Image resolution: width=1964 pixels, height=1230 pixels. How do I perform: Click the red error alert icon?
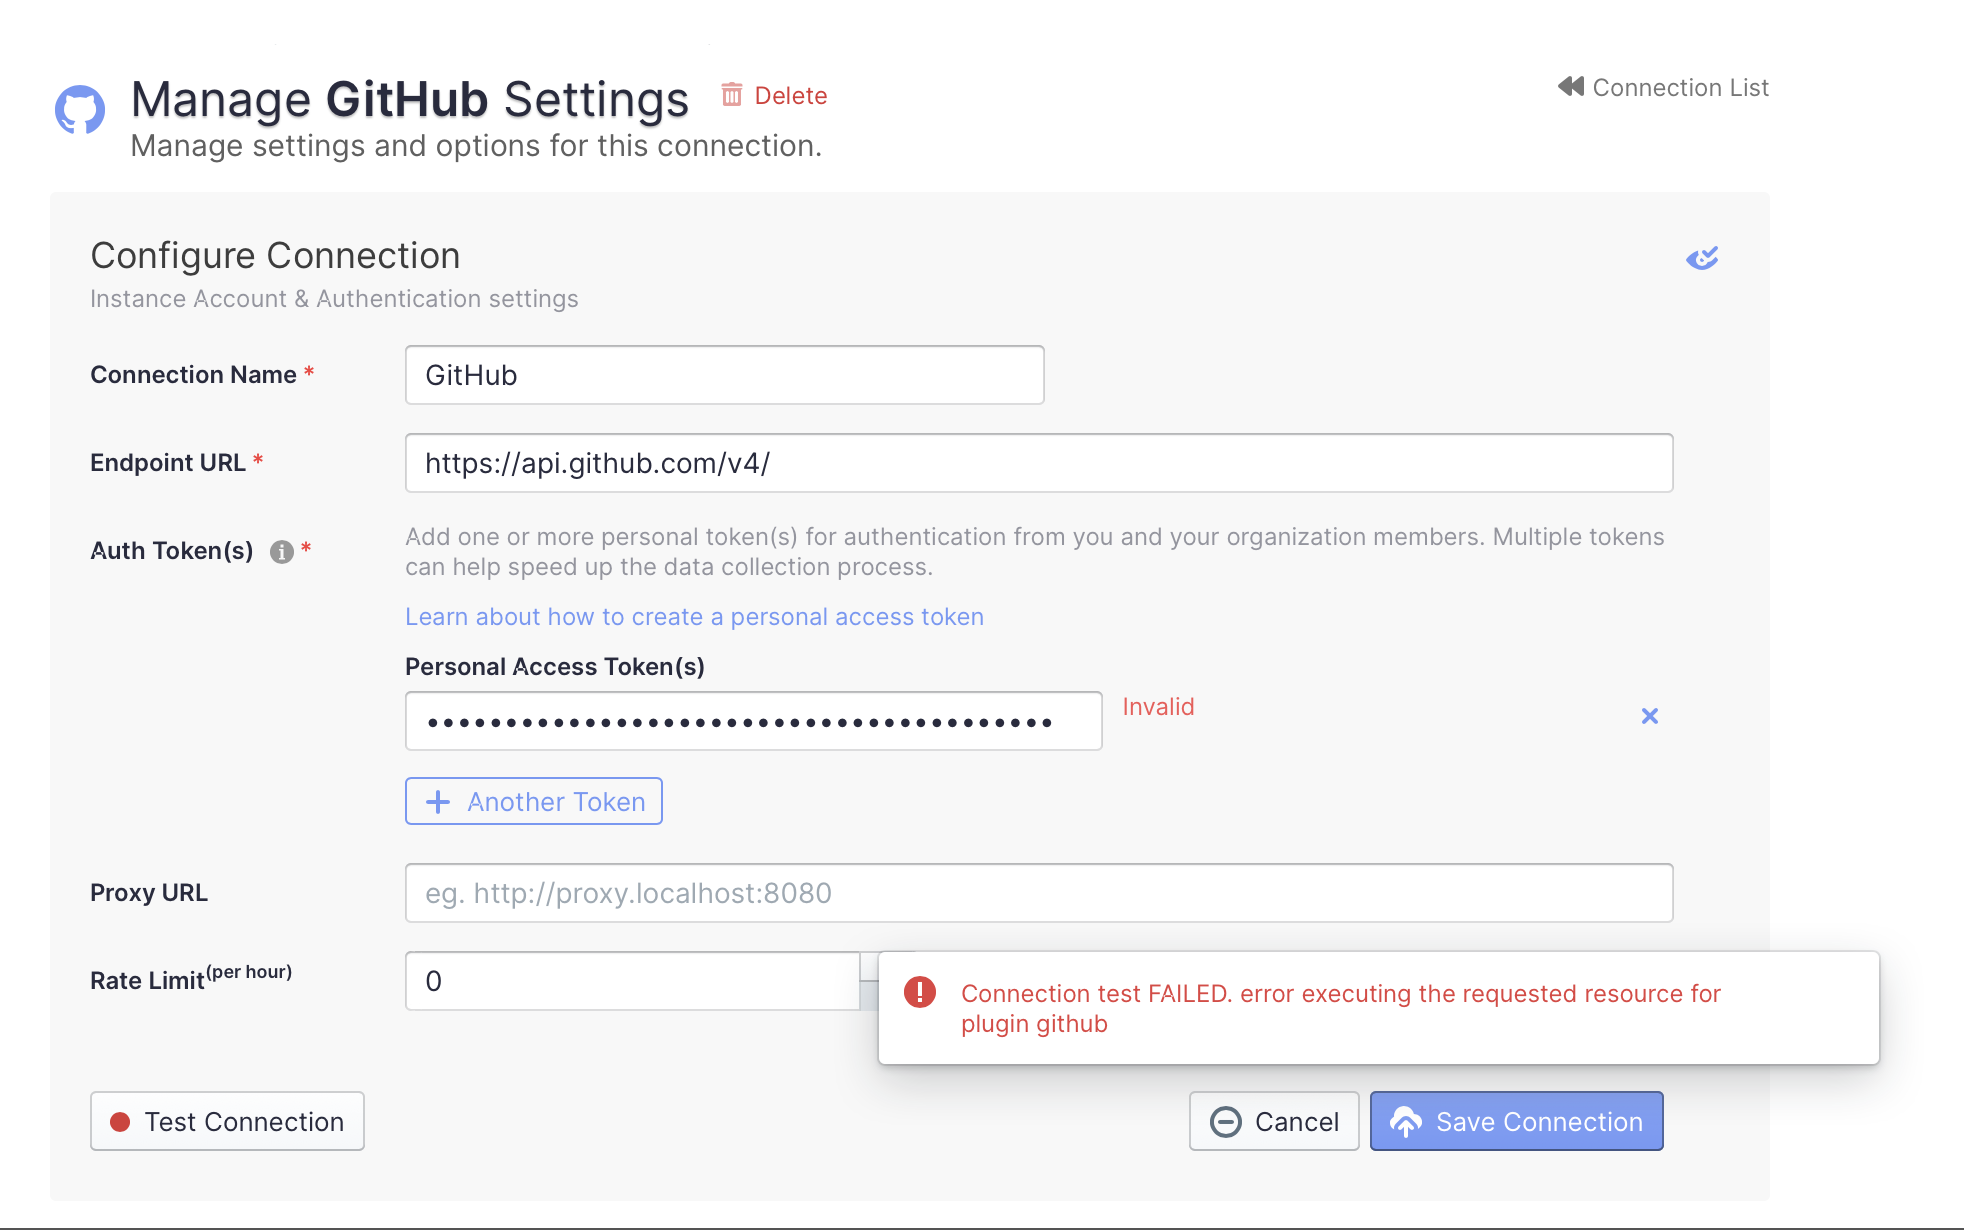[x=919, y=993]
